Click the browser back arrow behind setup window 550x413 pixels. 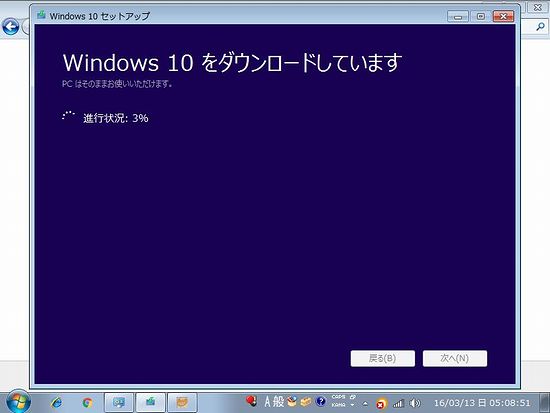[11, 27]
